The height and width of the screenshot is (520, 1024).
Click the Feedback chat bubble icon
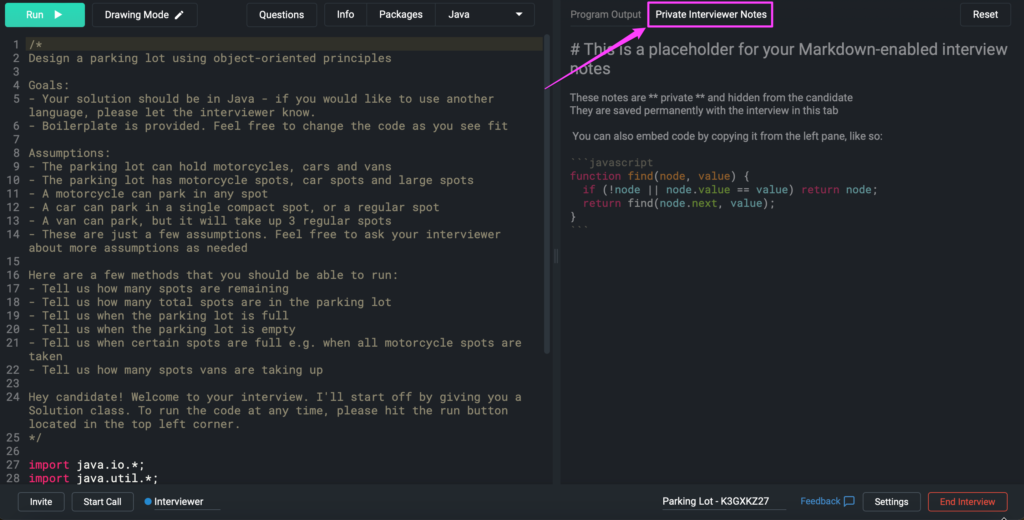[x=849, y=502]
